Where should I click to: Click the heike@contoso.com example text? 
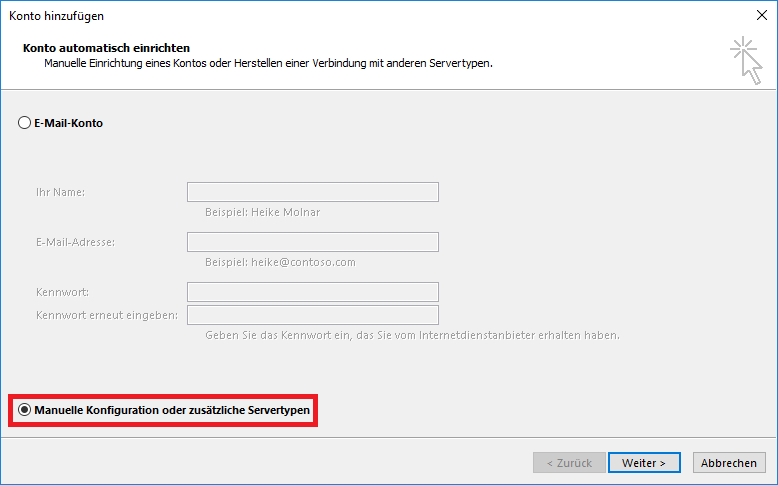point(295,262)
